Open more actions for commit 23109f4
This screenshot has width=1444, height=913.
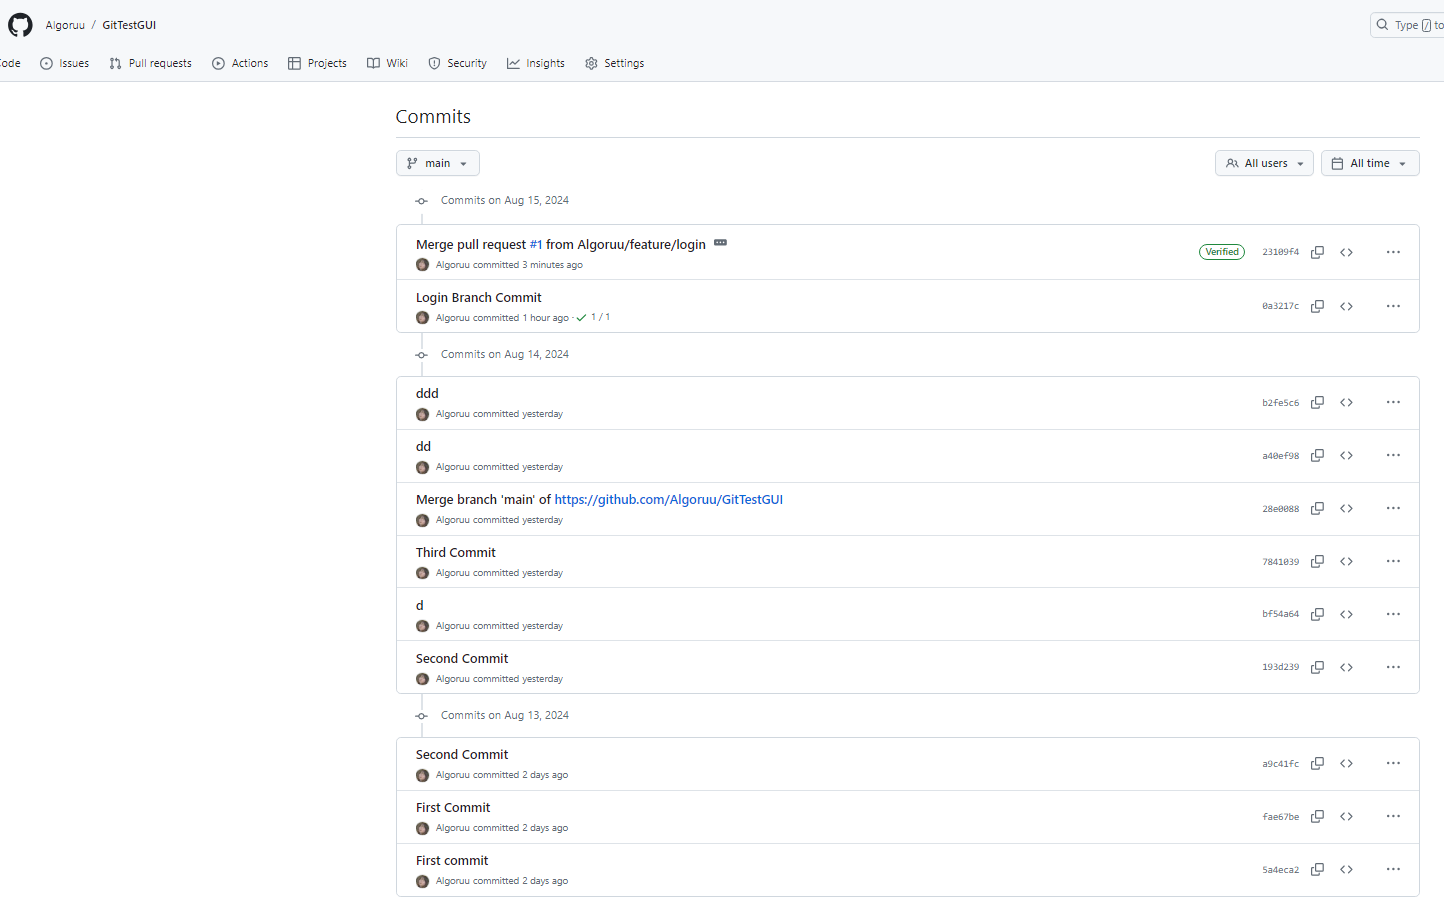1393,252
